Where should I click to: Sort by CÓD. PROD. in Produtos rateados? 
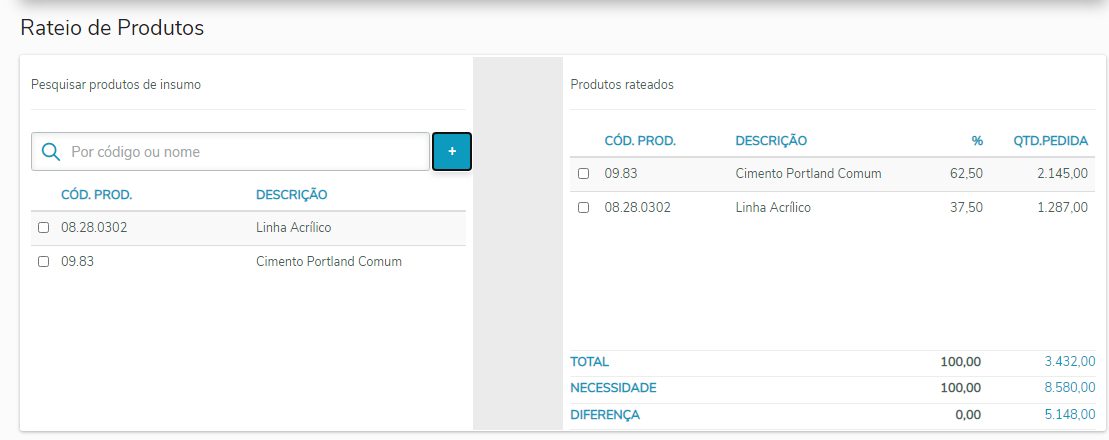640,141
